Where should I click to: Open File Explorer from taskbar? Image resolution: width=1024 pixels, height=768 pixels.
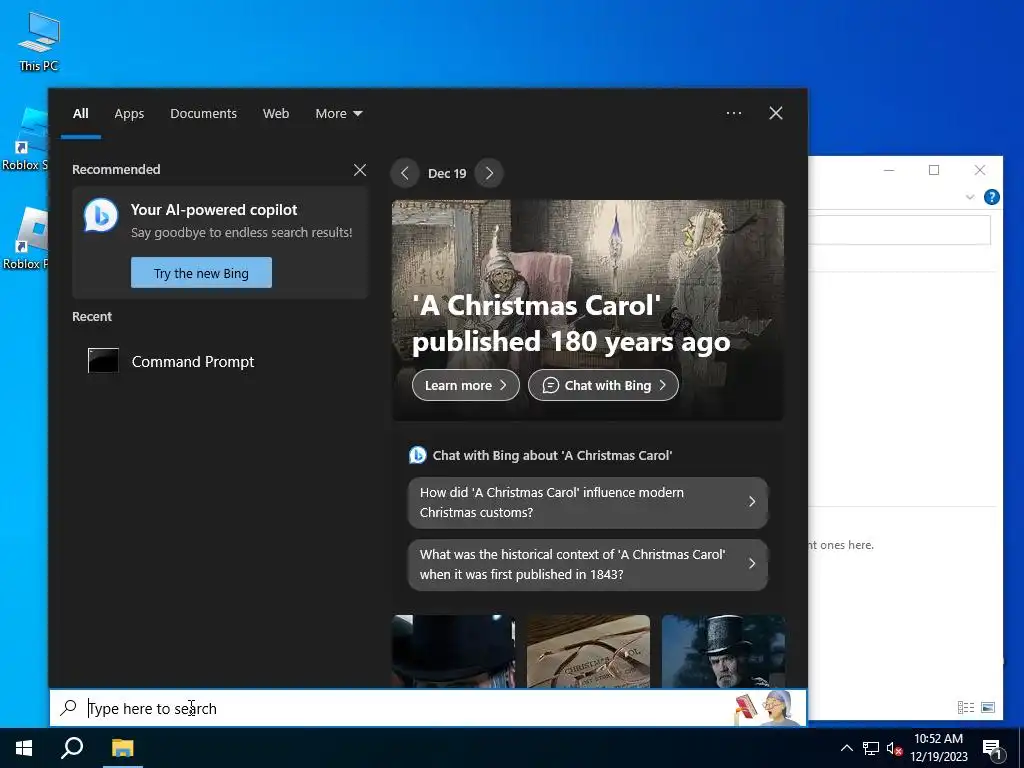tap(122, 748)
